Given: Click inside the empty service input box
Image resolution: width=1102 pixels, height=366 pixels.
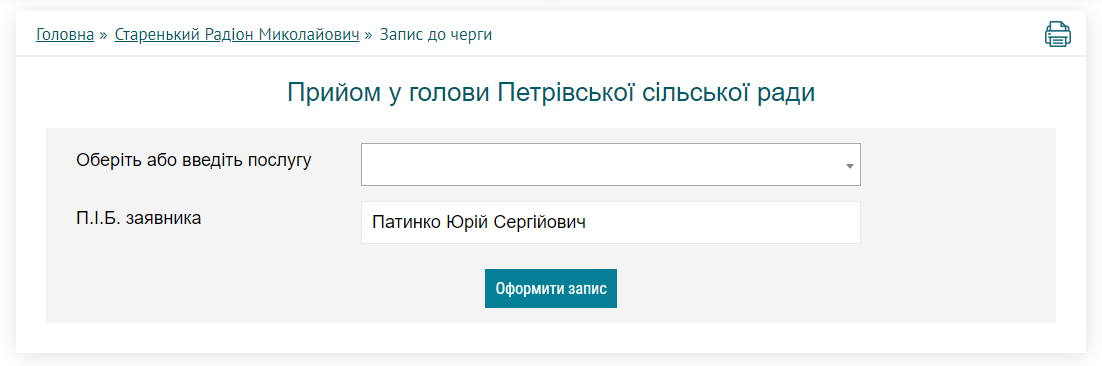Looking at the screenshot, I should (601, 165).
